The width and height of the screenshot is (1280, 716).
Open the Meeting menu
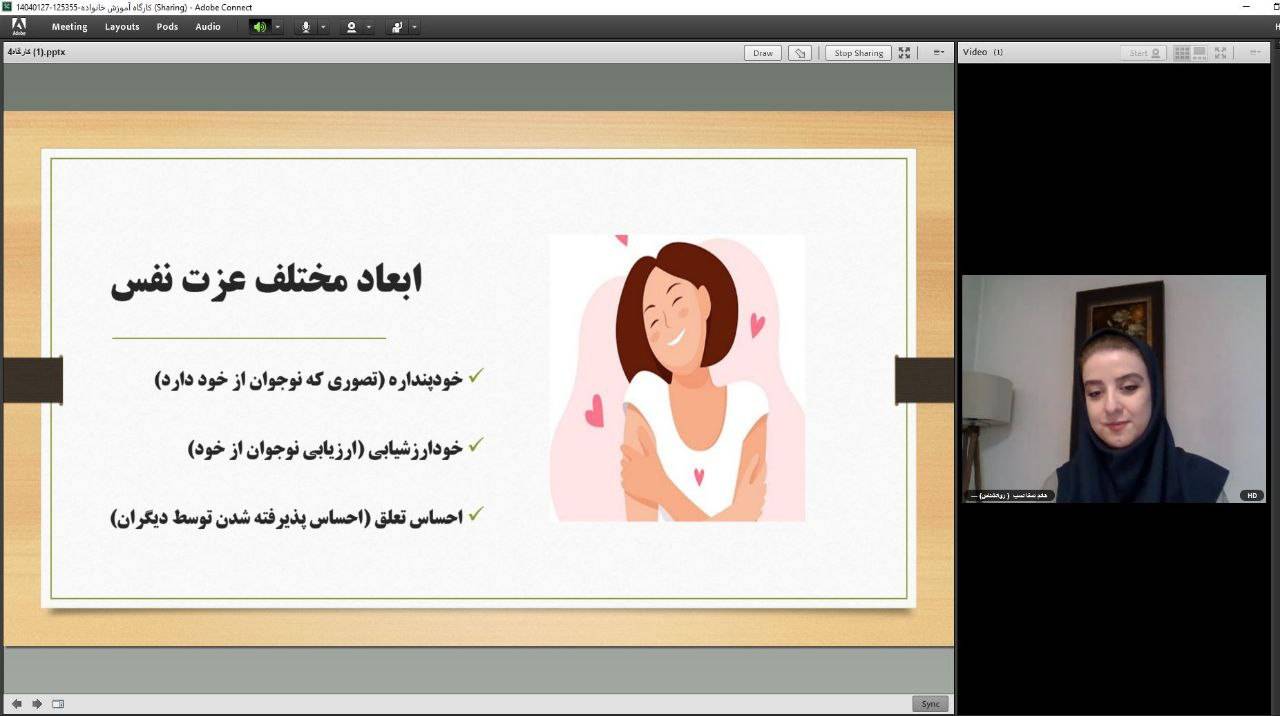[x=69, y=27]
